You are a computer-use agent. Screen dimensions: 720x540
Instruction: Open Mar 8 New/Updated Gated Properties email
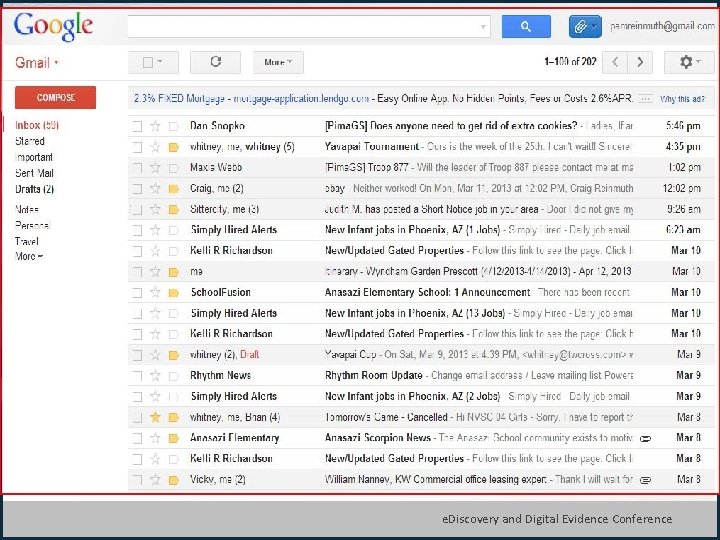tap(394, 459)
